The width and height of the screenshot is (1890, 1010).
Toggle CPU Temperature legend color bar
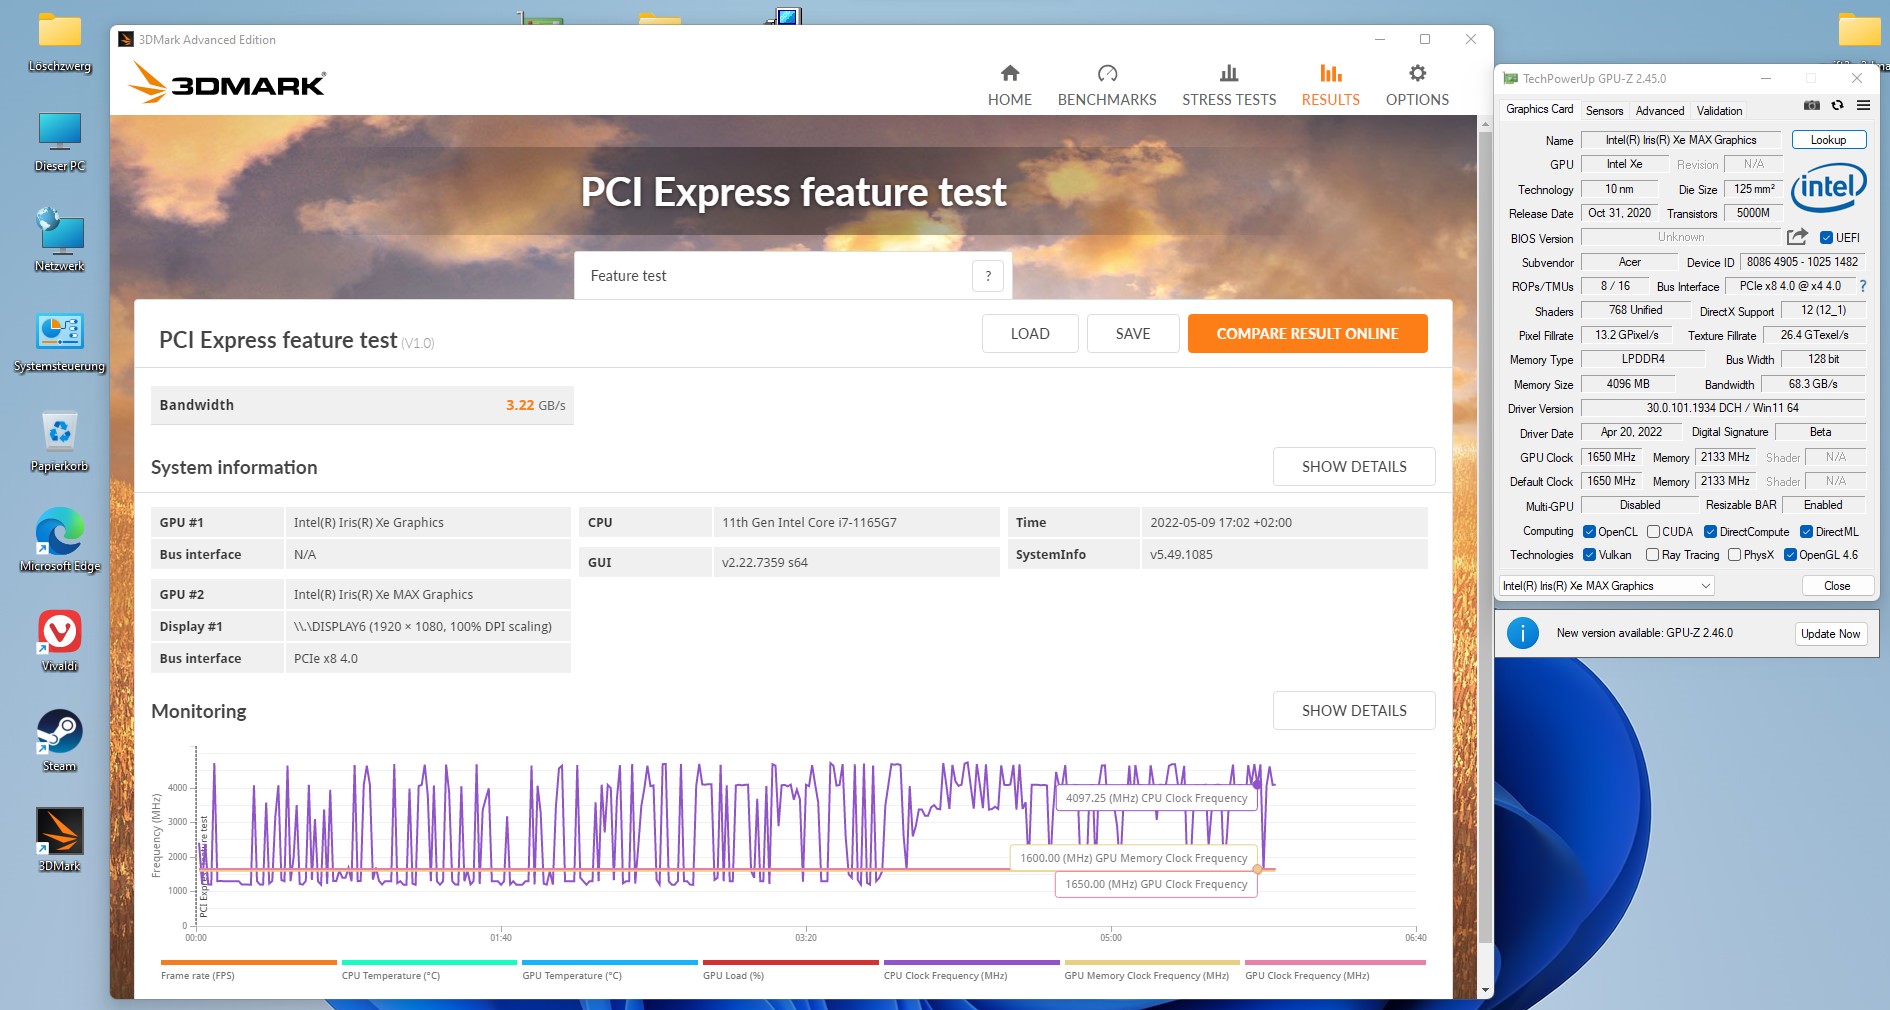[429, 963]
